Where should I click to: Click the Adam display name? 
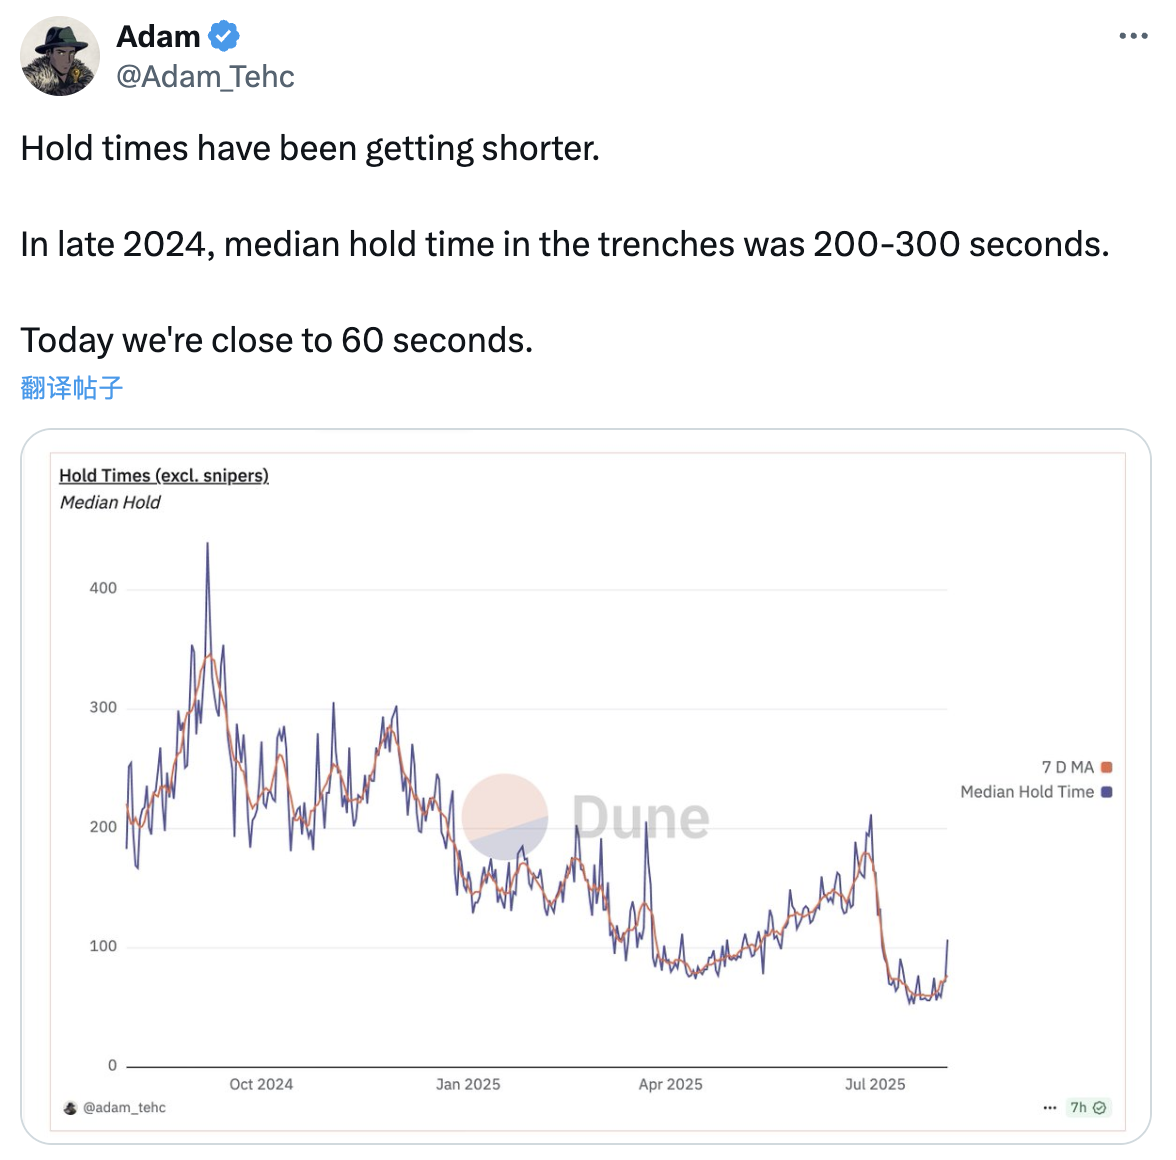(158, 36)
